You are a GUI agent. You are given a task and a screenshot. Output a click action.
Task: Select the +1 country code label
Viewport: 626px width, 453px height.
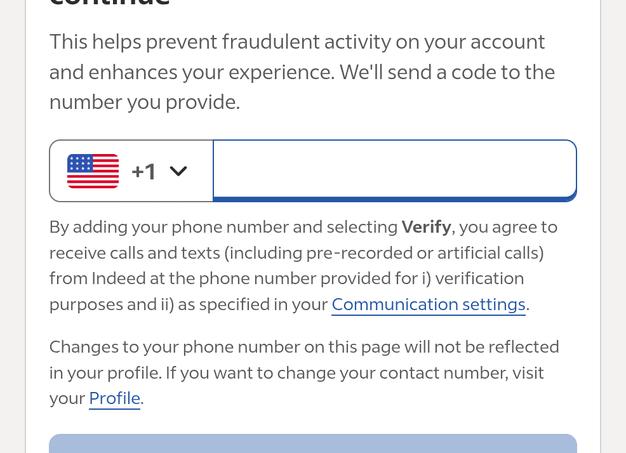click(143, 172)
